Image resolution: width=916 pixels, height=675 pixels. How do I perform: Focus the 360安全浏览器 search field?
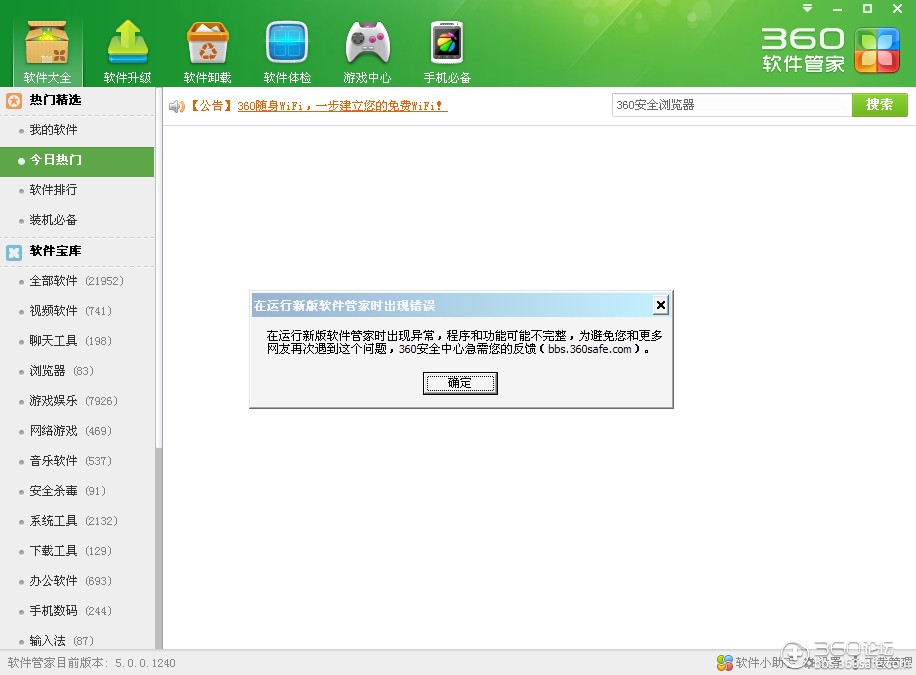tap(731, 105)
